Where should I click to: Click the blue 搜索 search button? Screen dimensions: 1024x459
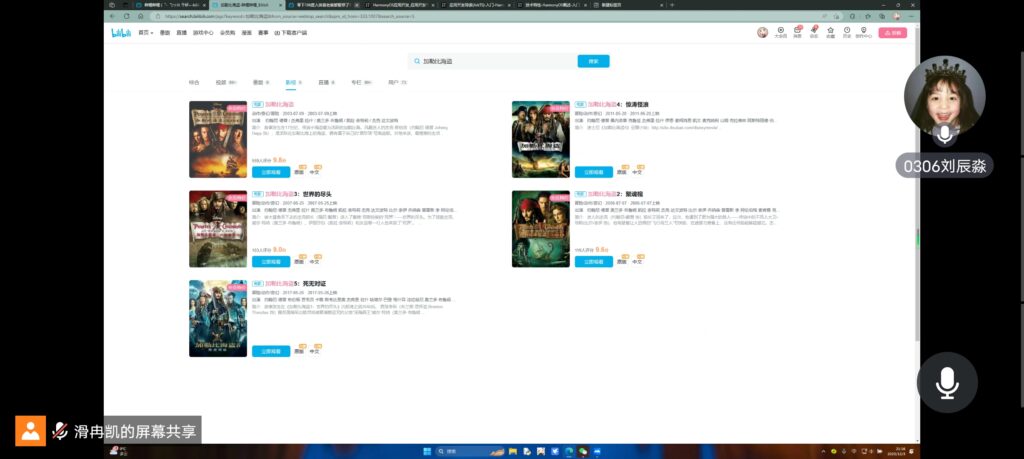593,61
